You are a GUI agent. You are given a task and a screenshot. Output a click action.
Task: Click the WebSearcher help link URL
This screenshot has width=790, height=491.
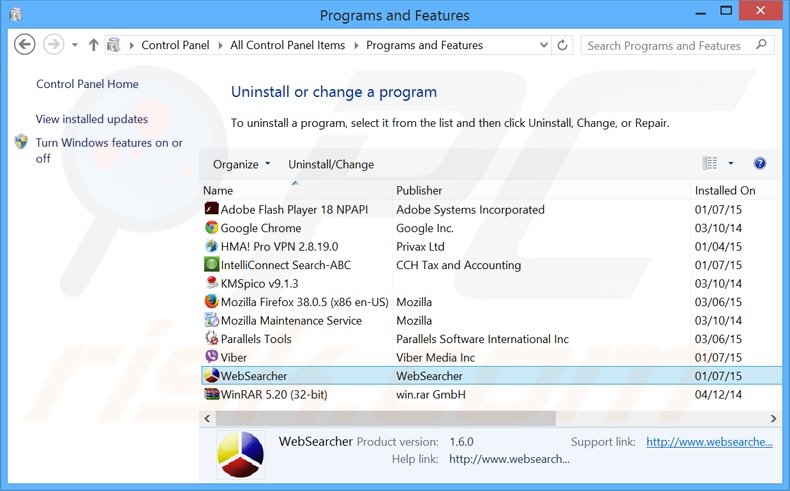point(509,459)
